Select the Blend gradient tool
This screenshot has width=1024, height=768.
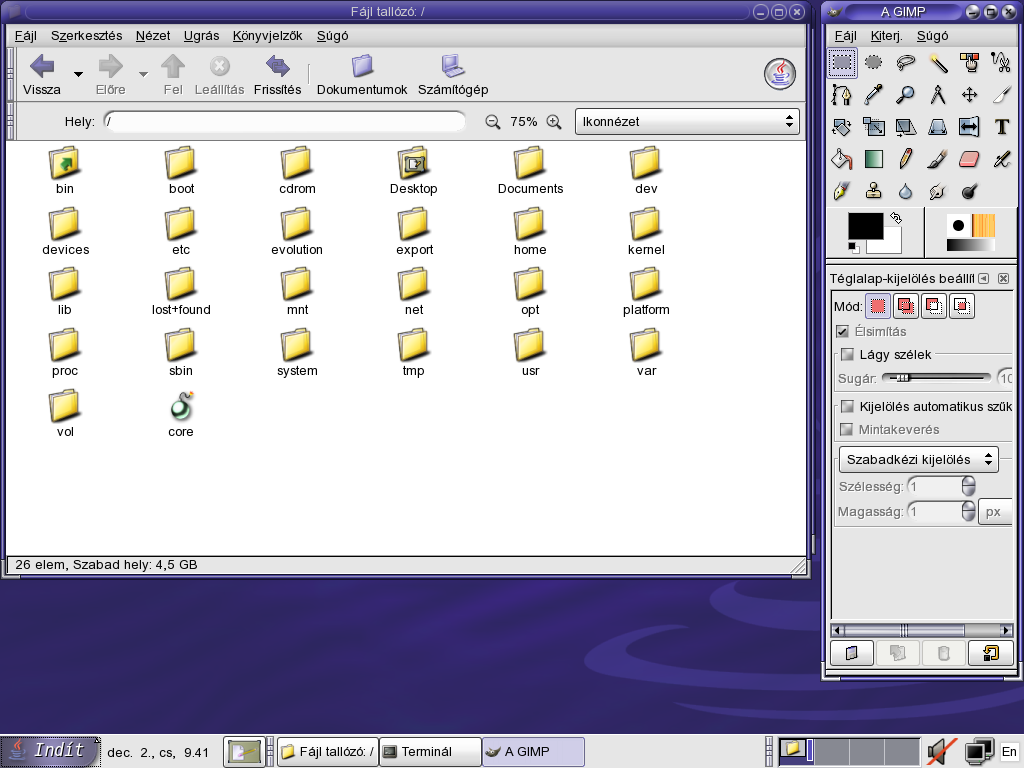[x=873, y=159]
